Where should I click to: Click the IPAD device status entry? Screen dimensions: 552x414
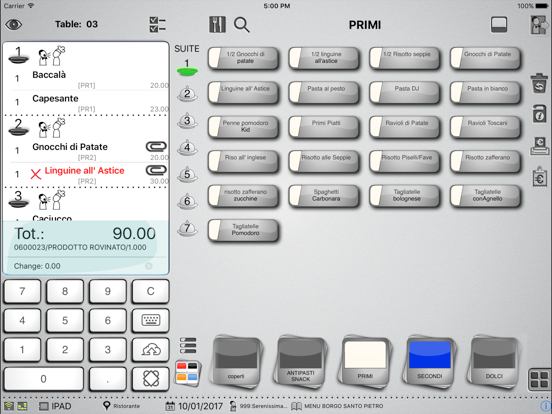click(55, 406)
